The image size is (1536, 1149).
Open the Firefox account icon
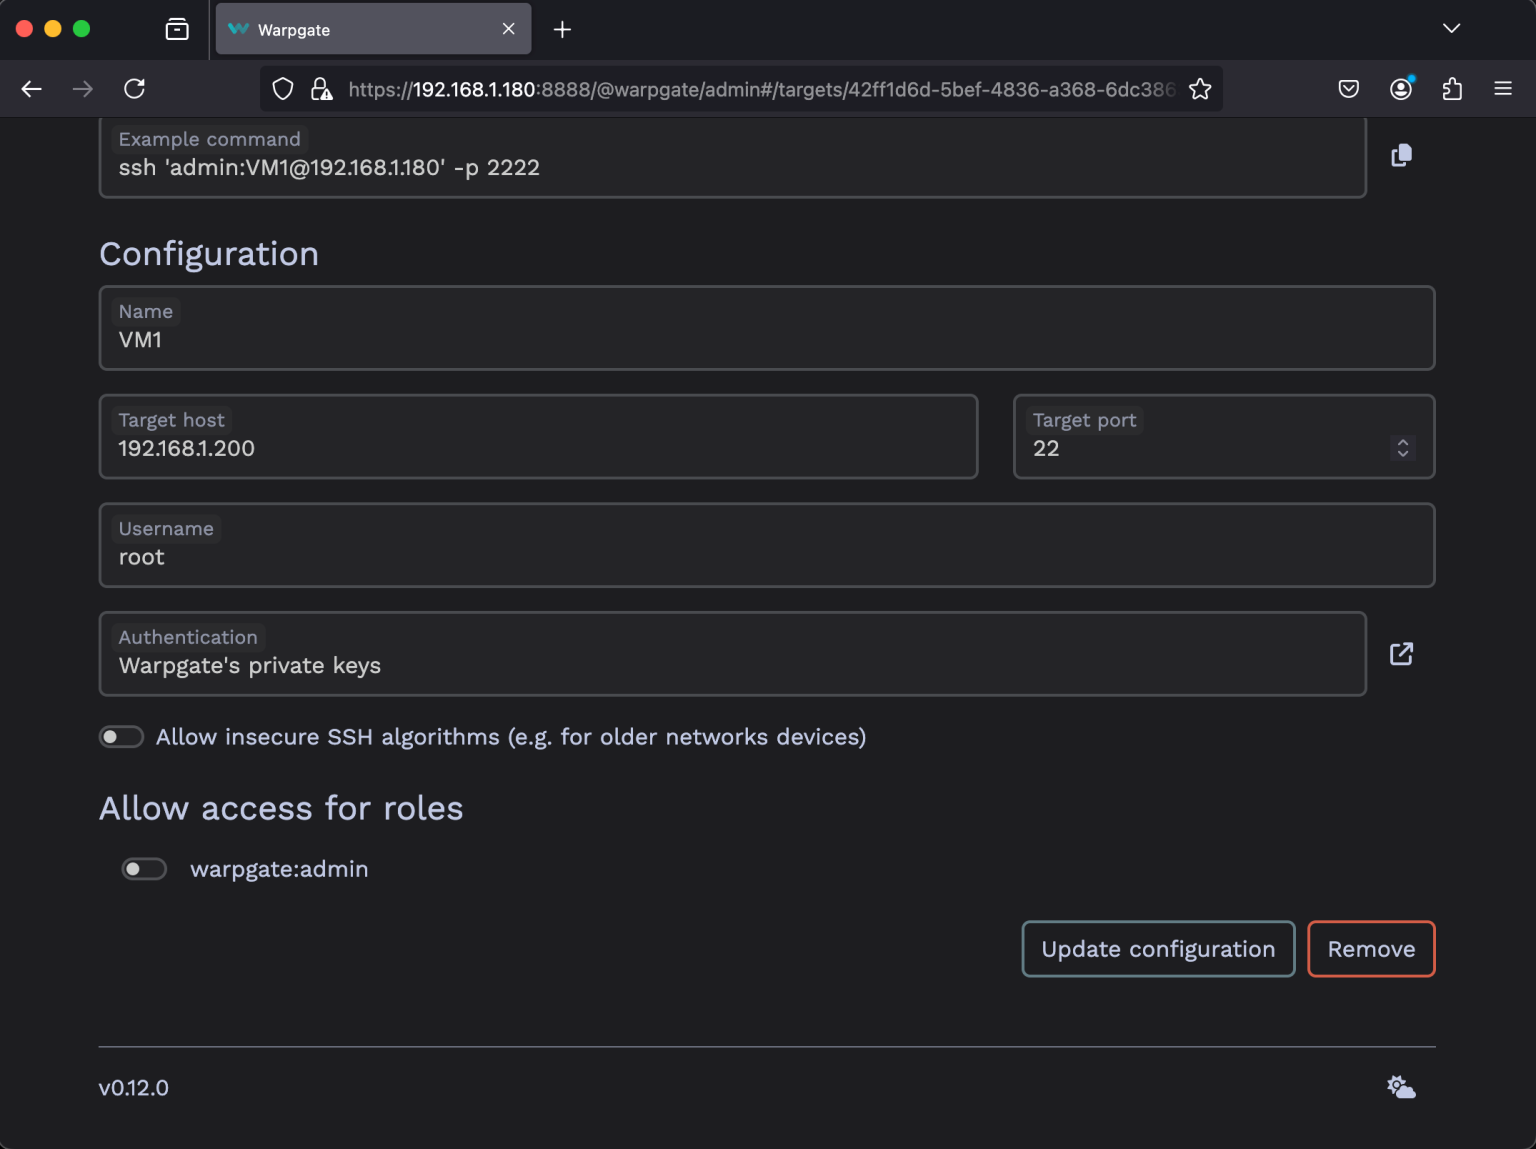tap(1401, 89)
